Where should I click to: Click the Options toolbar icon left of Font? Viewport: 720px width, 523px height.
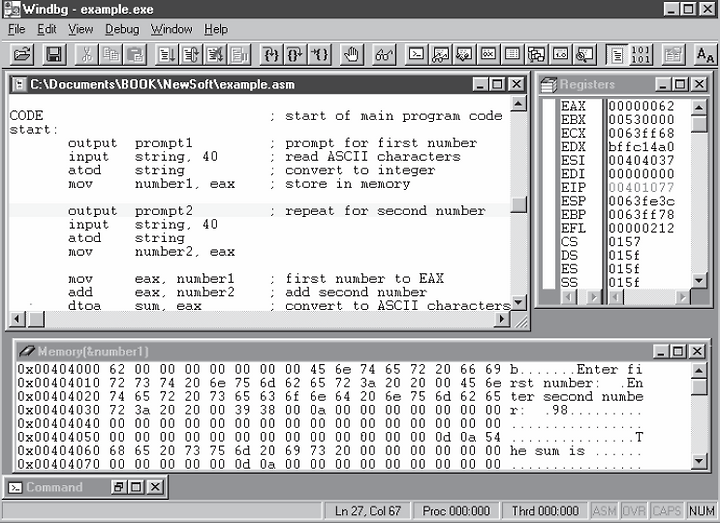[x=673, y=55]
